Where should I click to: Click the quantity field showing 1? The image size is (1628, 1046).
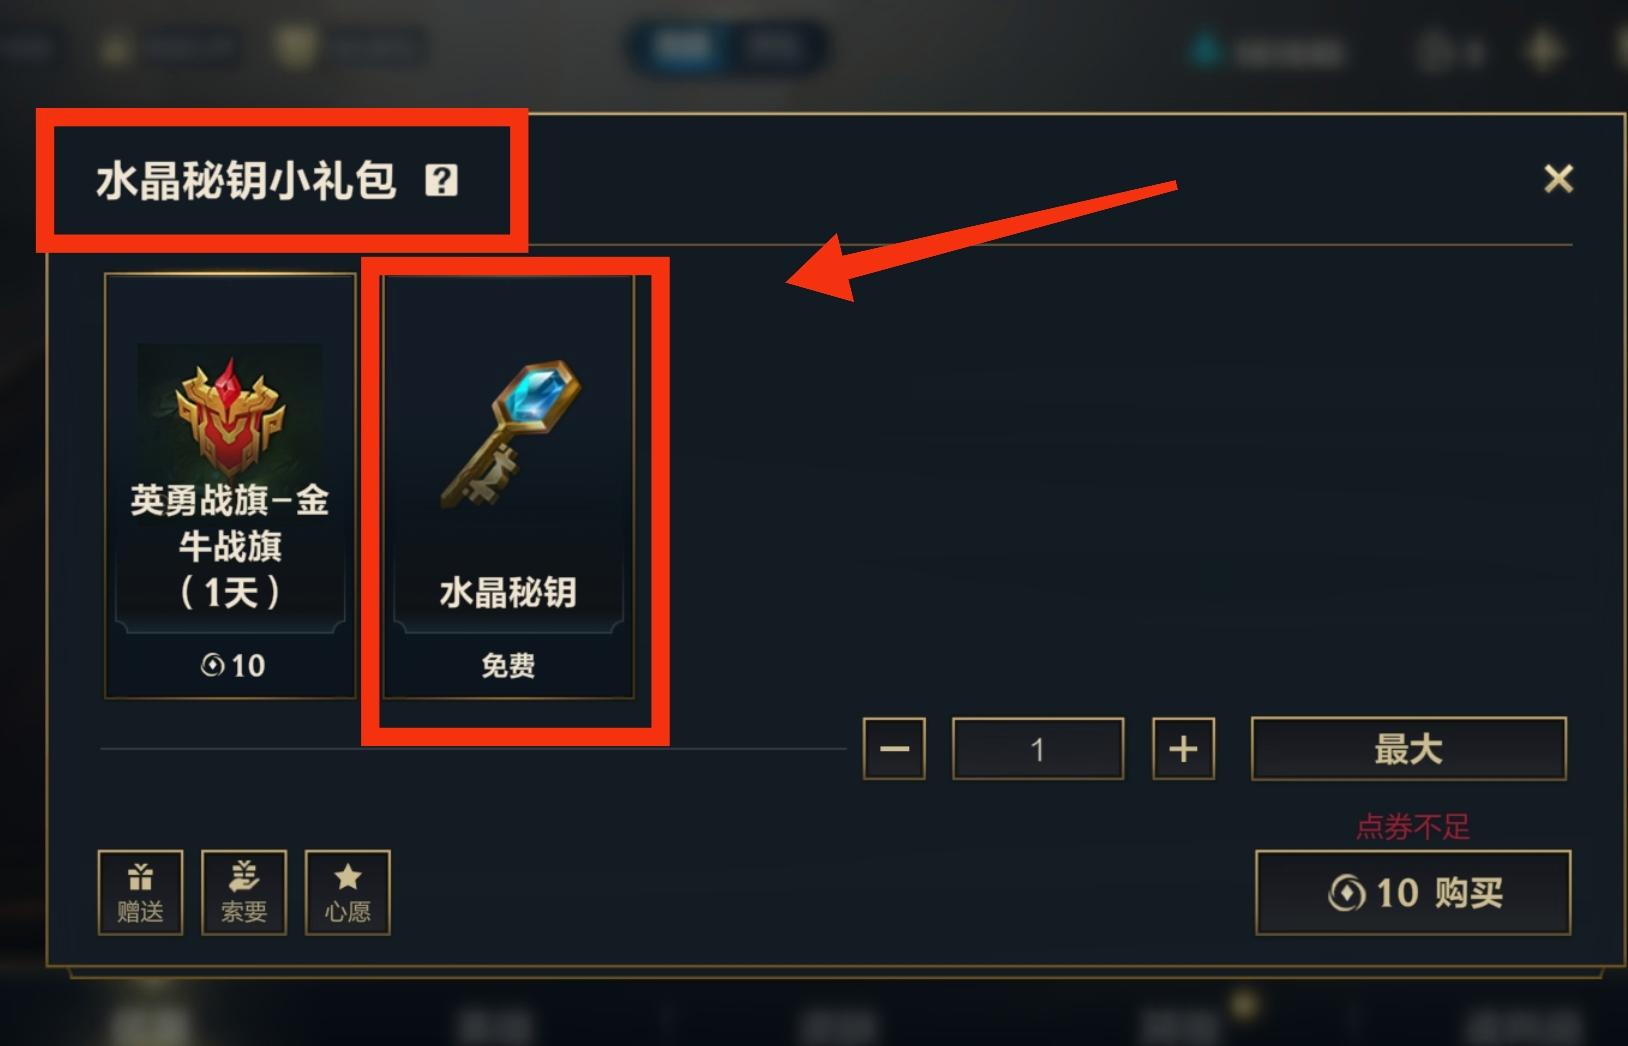(x=1038, y=748)
